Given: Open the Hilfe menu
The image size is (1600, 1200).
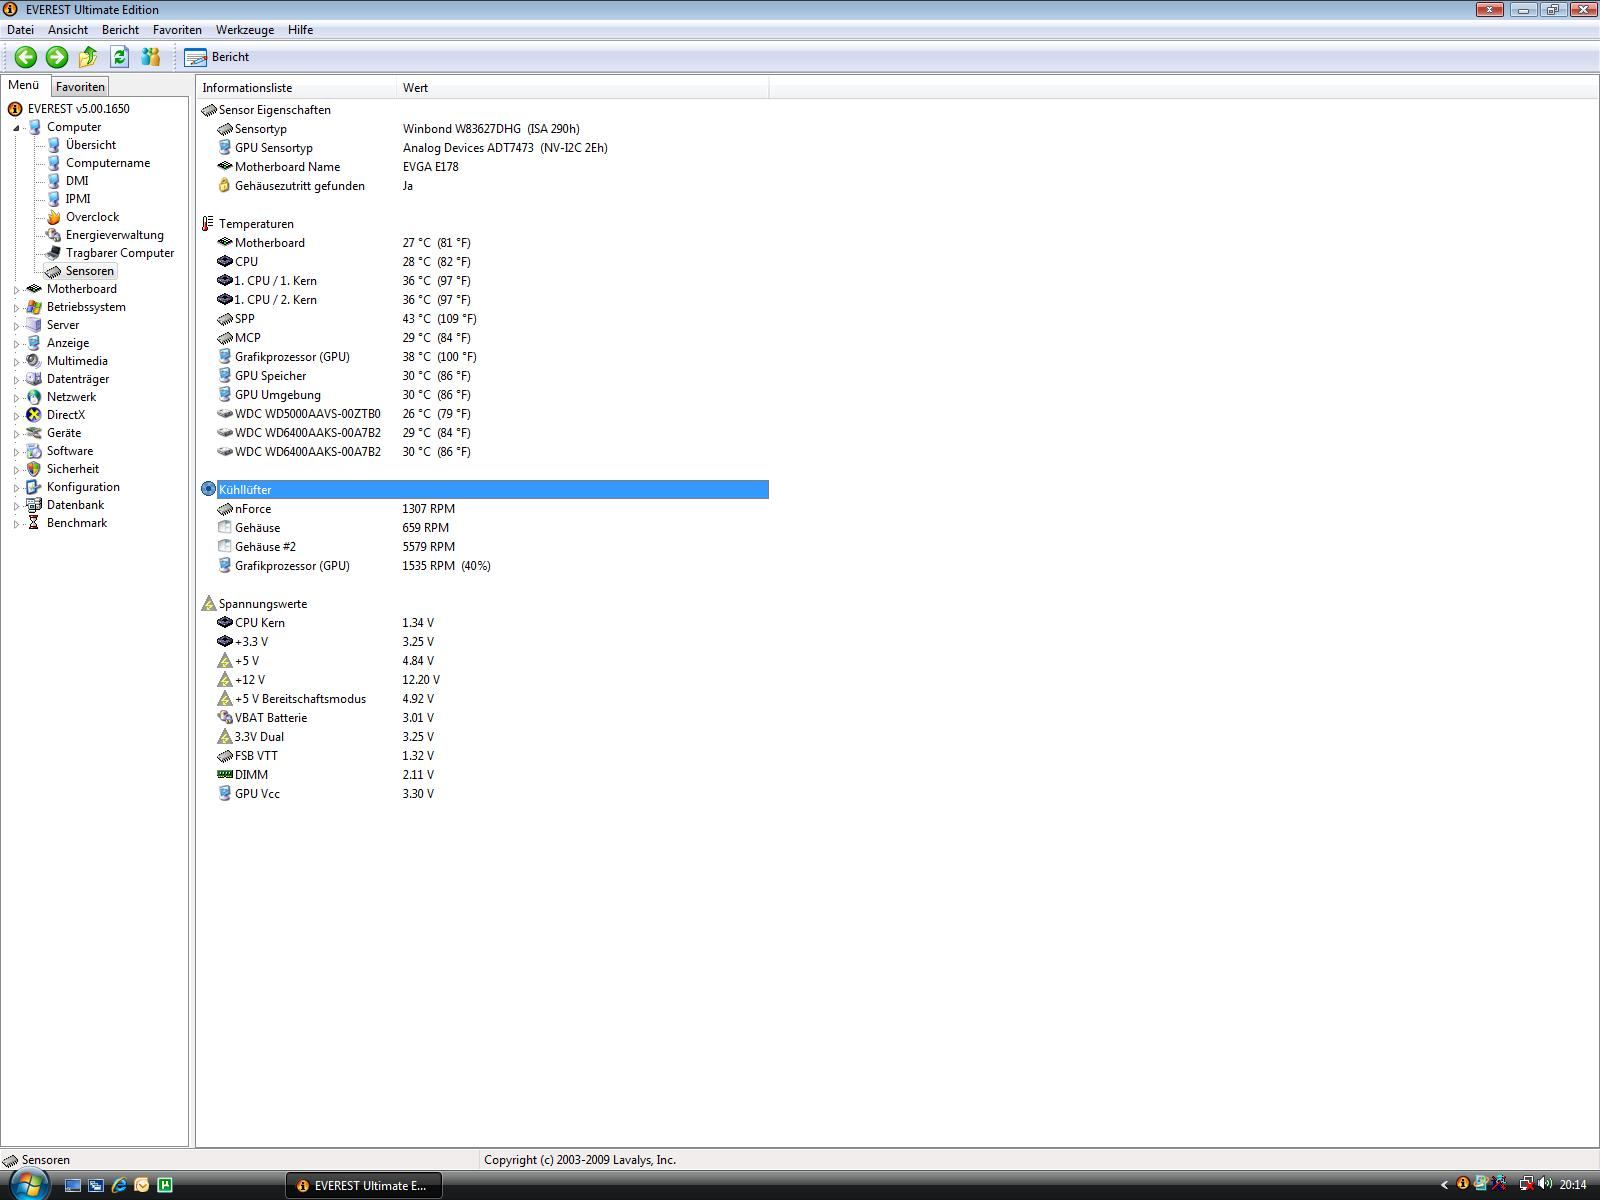Looking at the screenshot, I should coord(300,30).
